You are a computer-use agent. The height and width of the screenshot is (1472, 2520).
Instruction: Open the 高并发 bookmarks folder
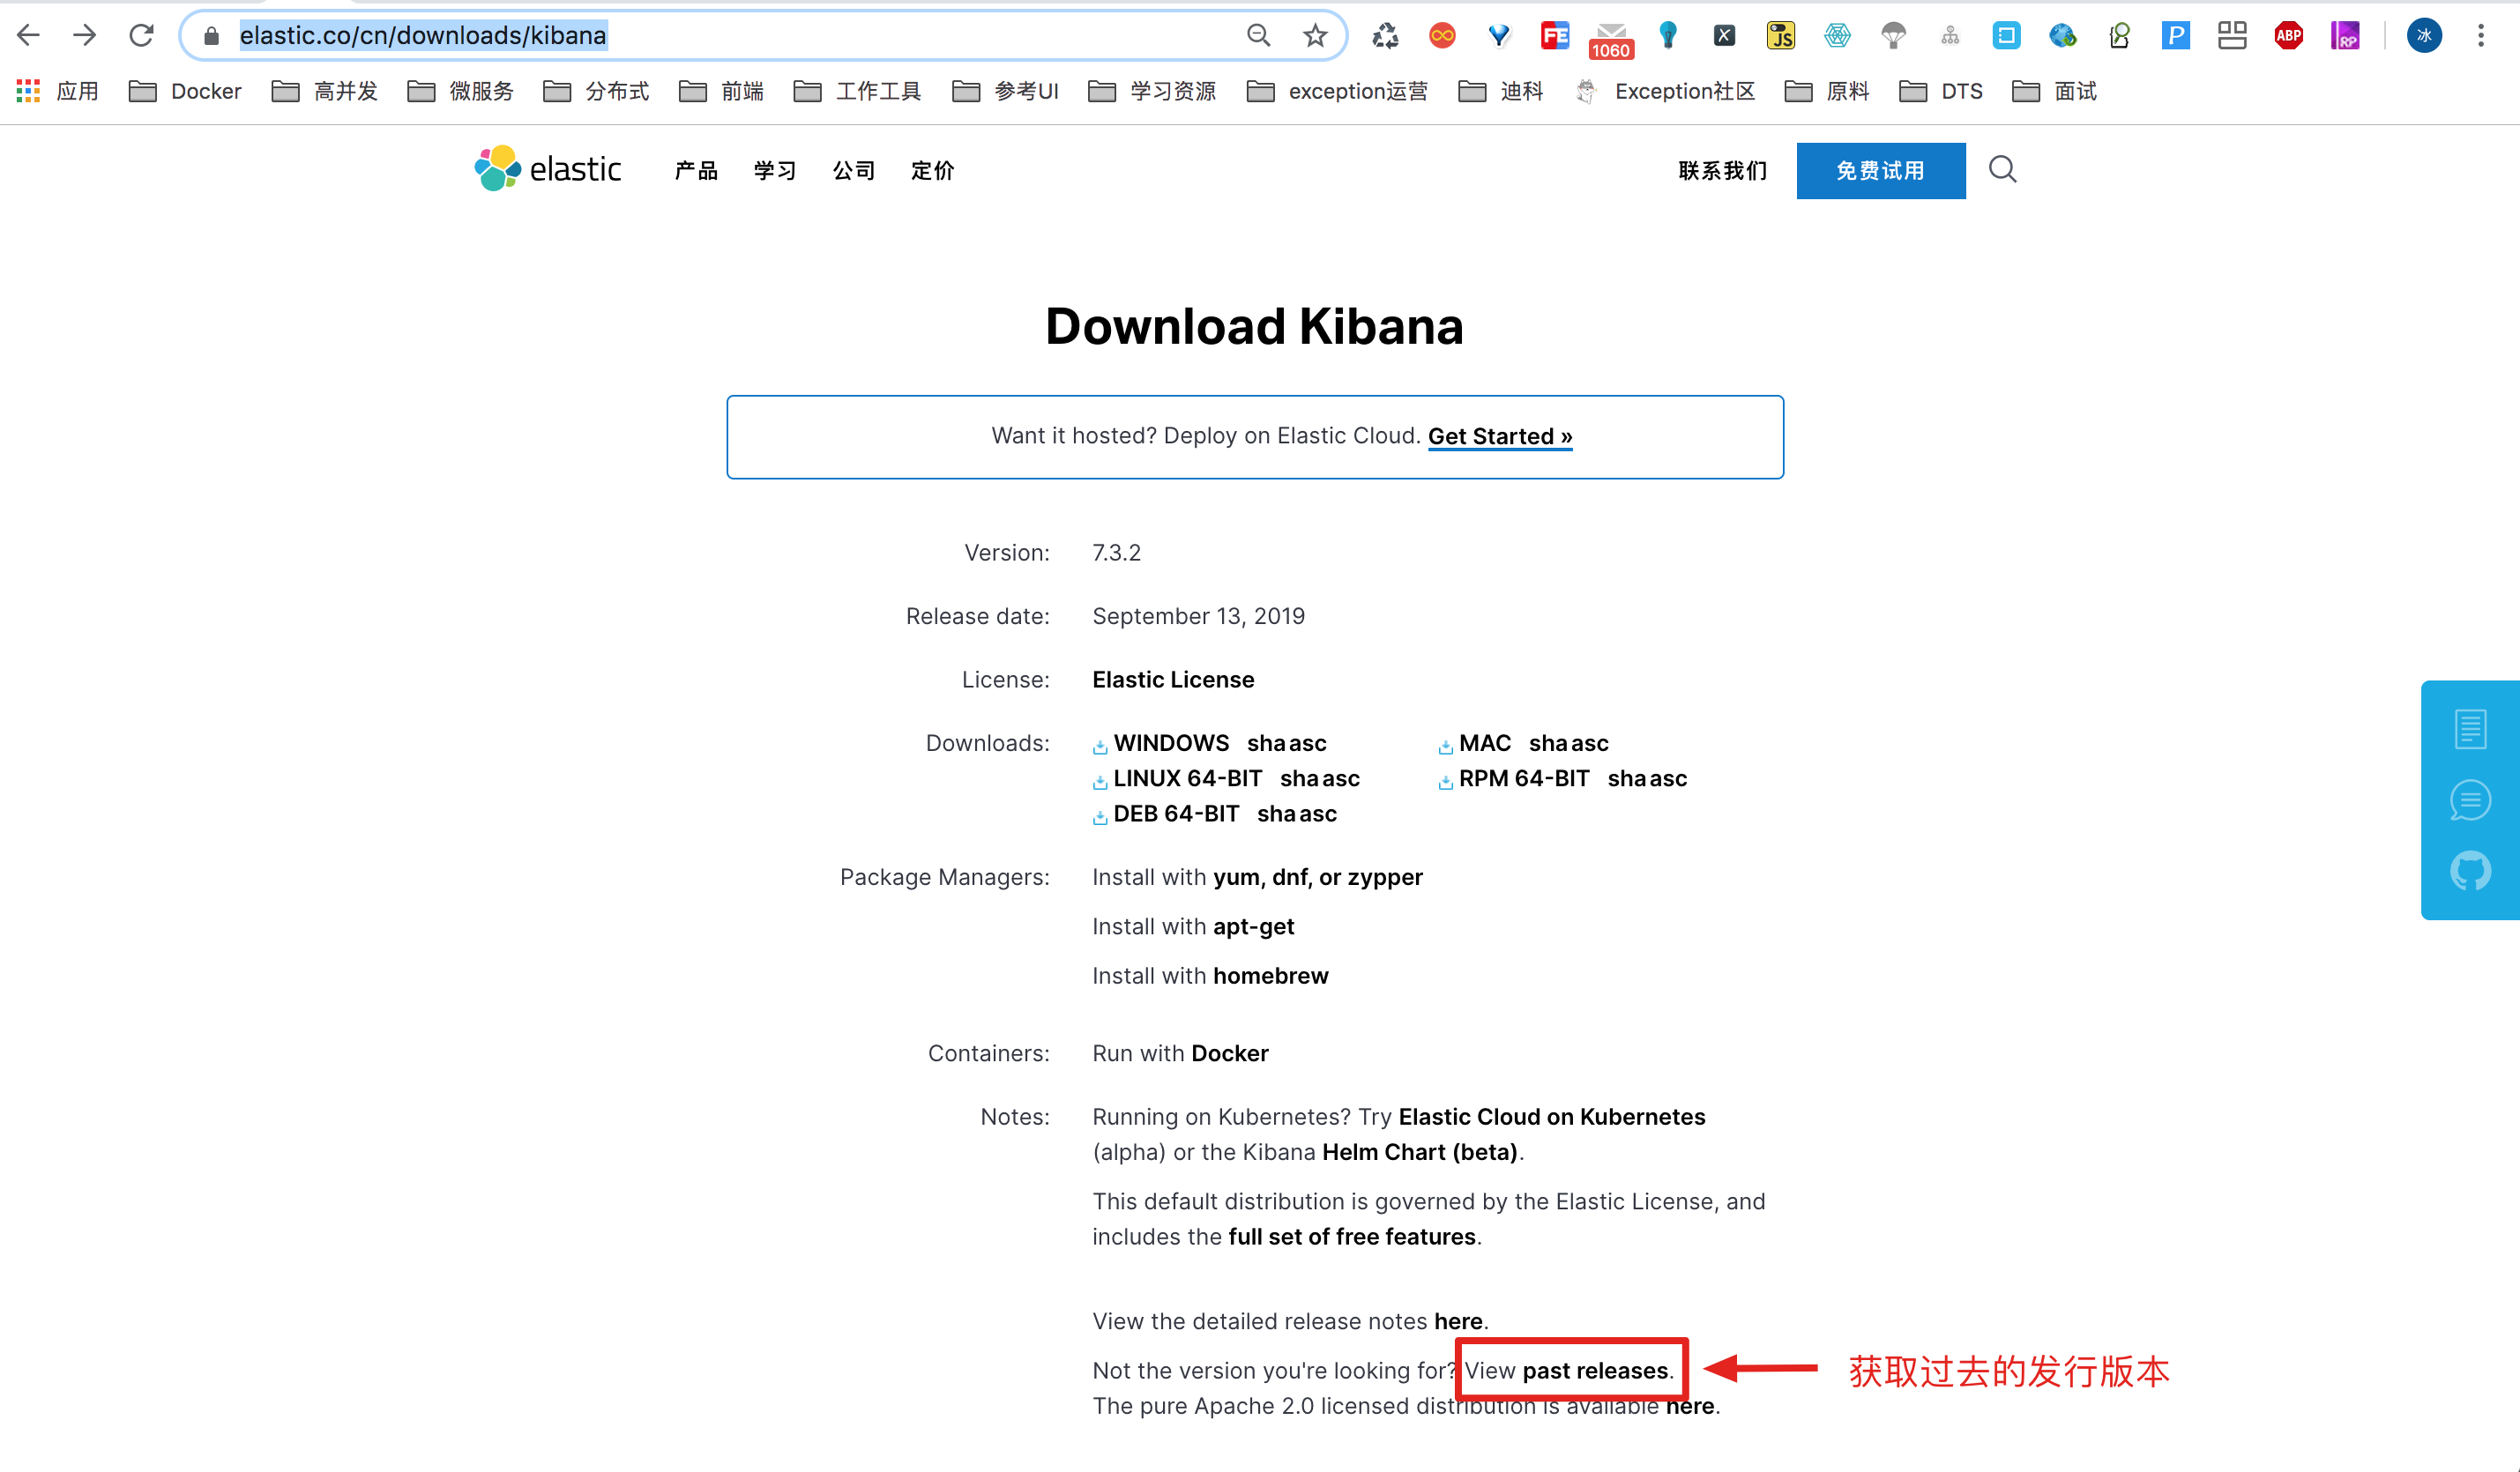pos(325,91)
